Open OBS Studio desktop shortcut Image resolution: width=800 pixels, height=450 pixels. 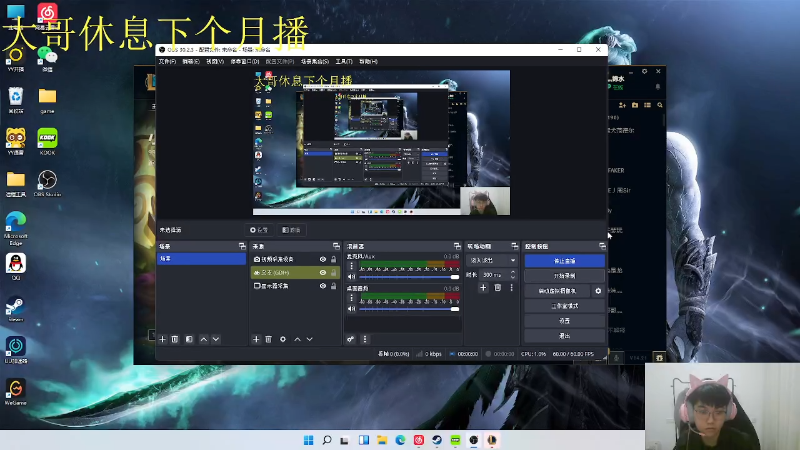pos(47,183)
